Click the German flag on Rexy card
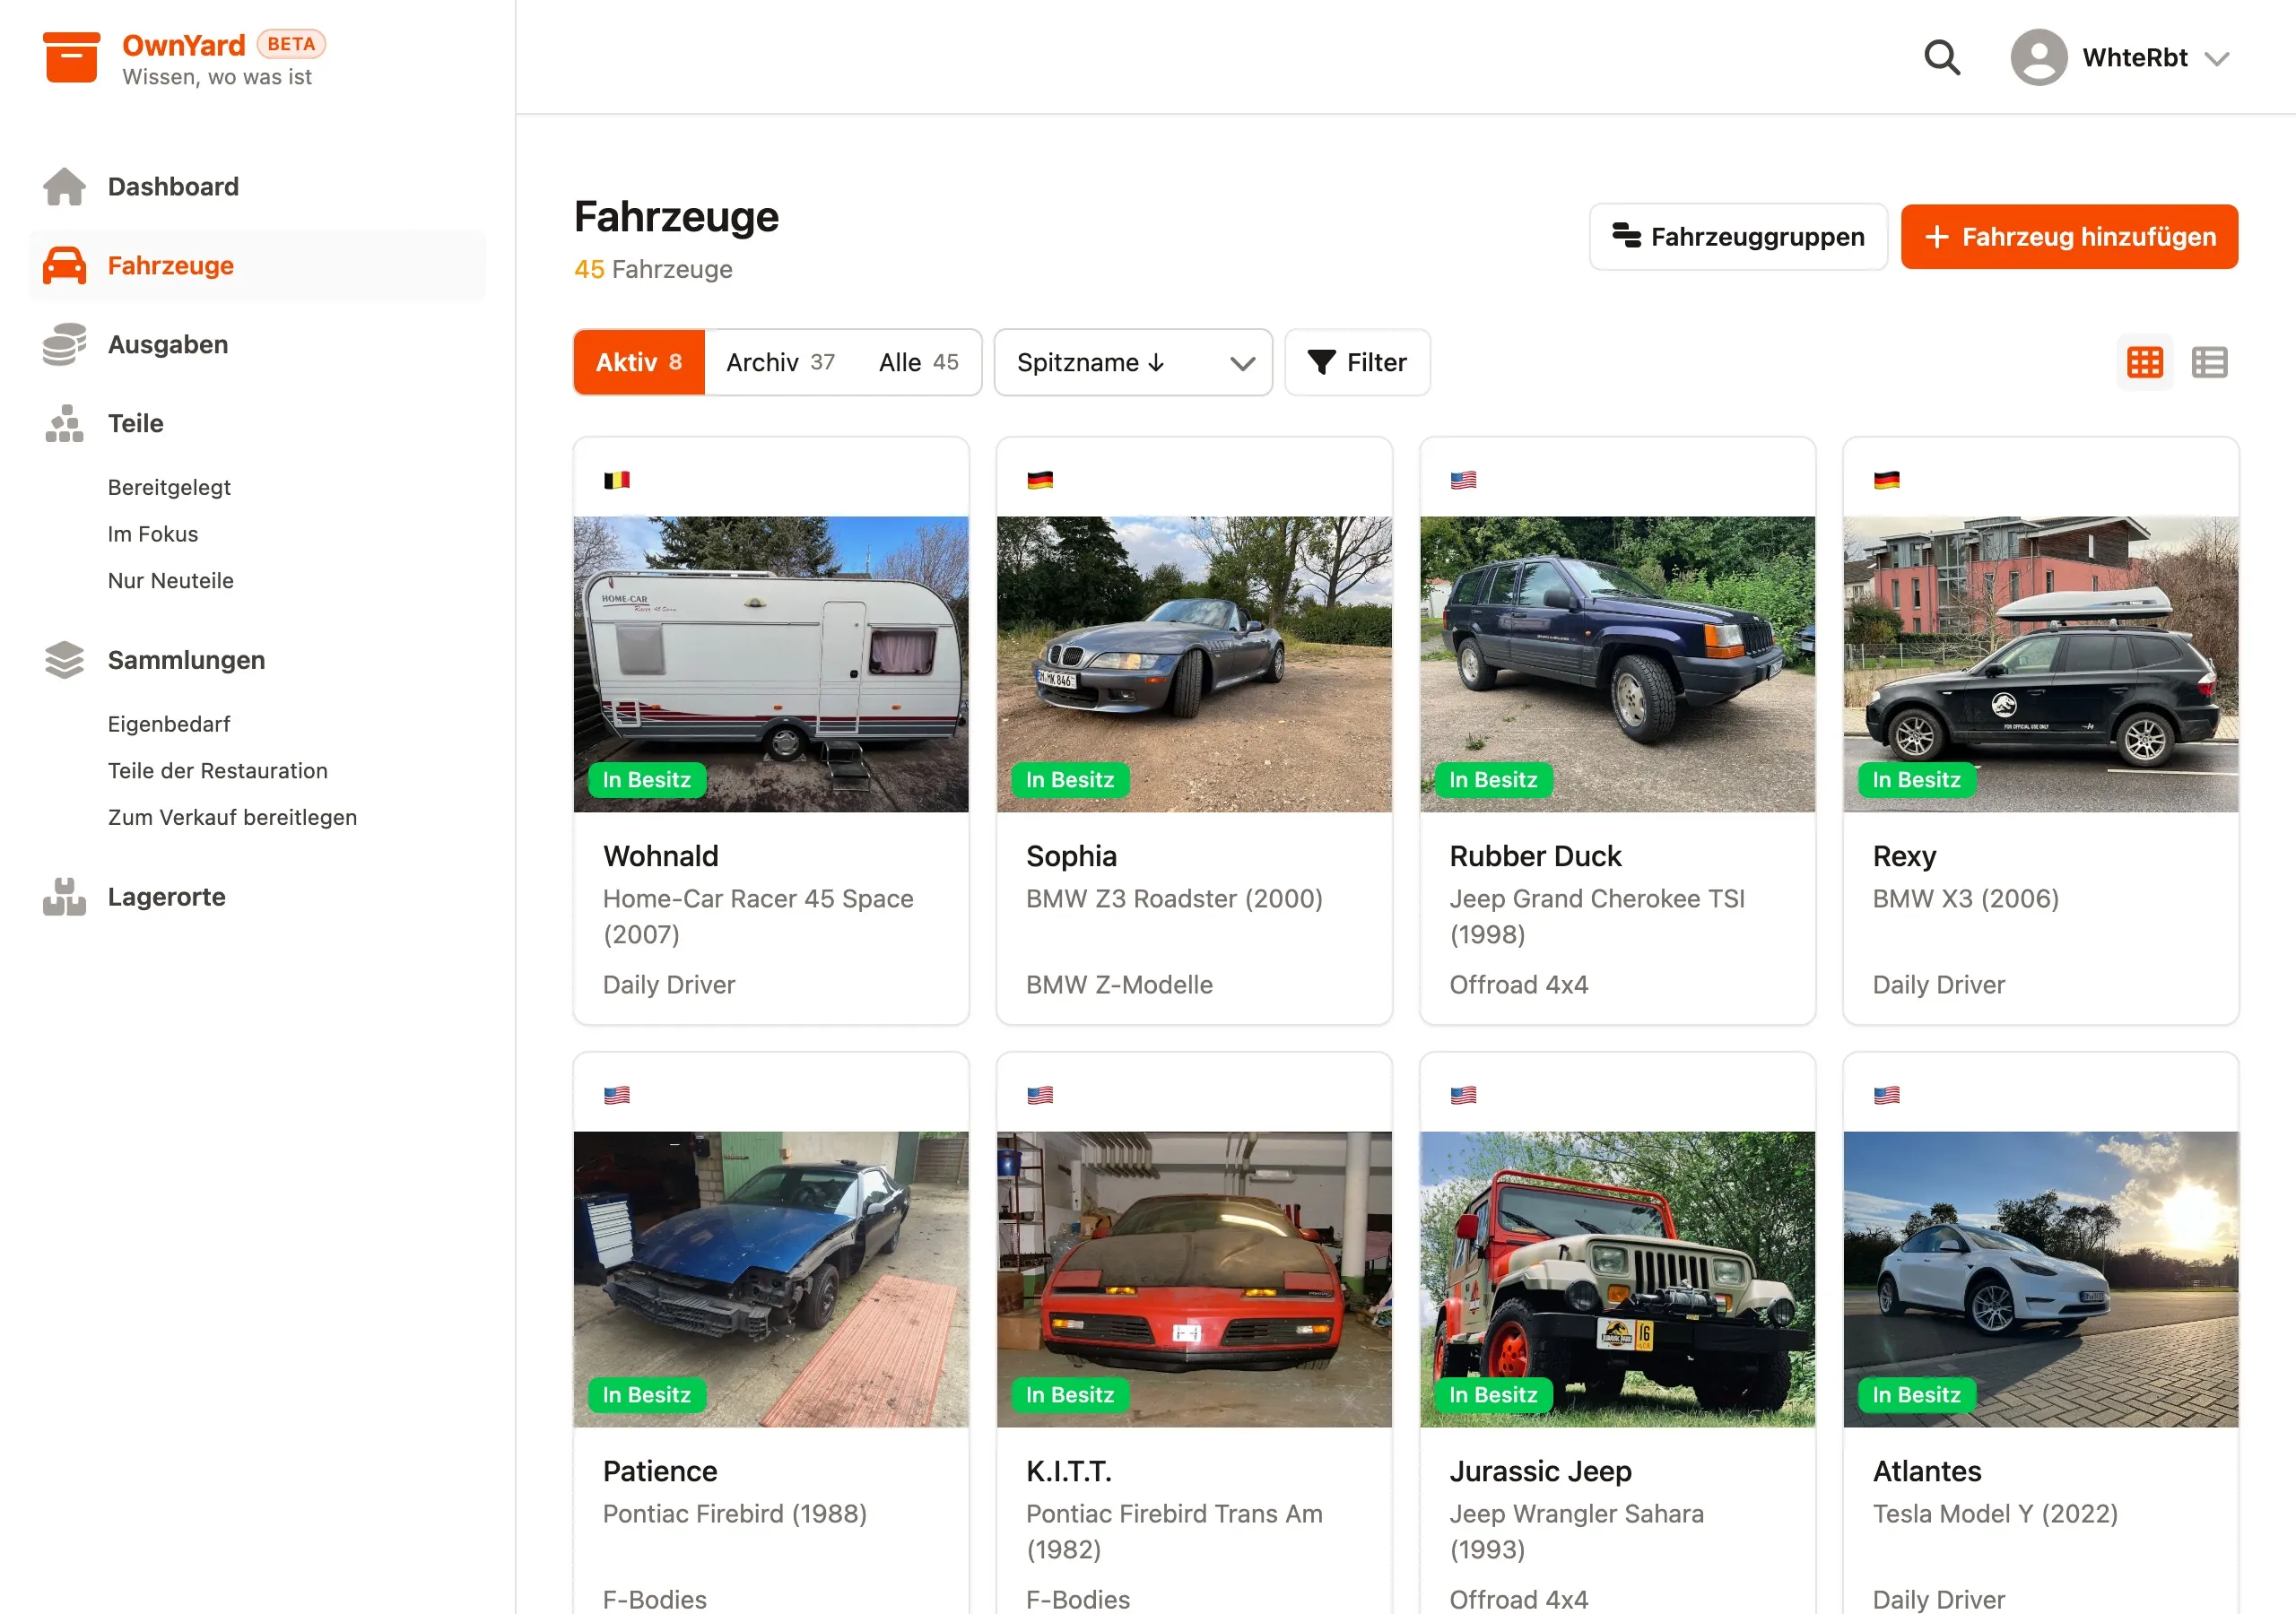The height and width of the screenshot is (1614, 2296). coord(1886,480)
